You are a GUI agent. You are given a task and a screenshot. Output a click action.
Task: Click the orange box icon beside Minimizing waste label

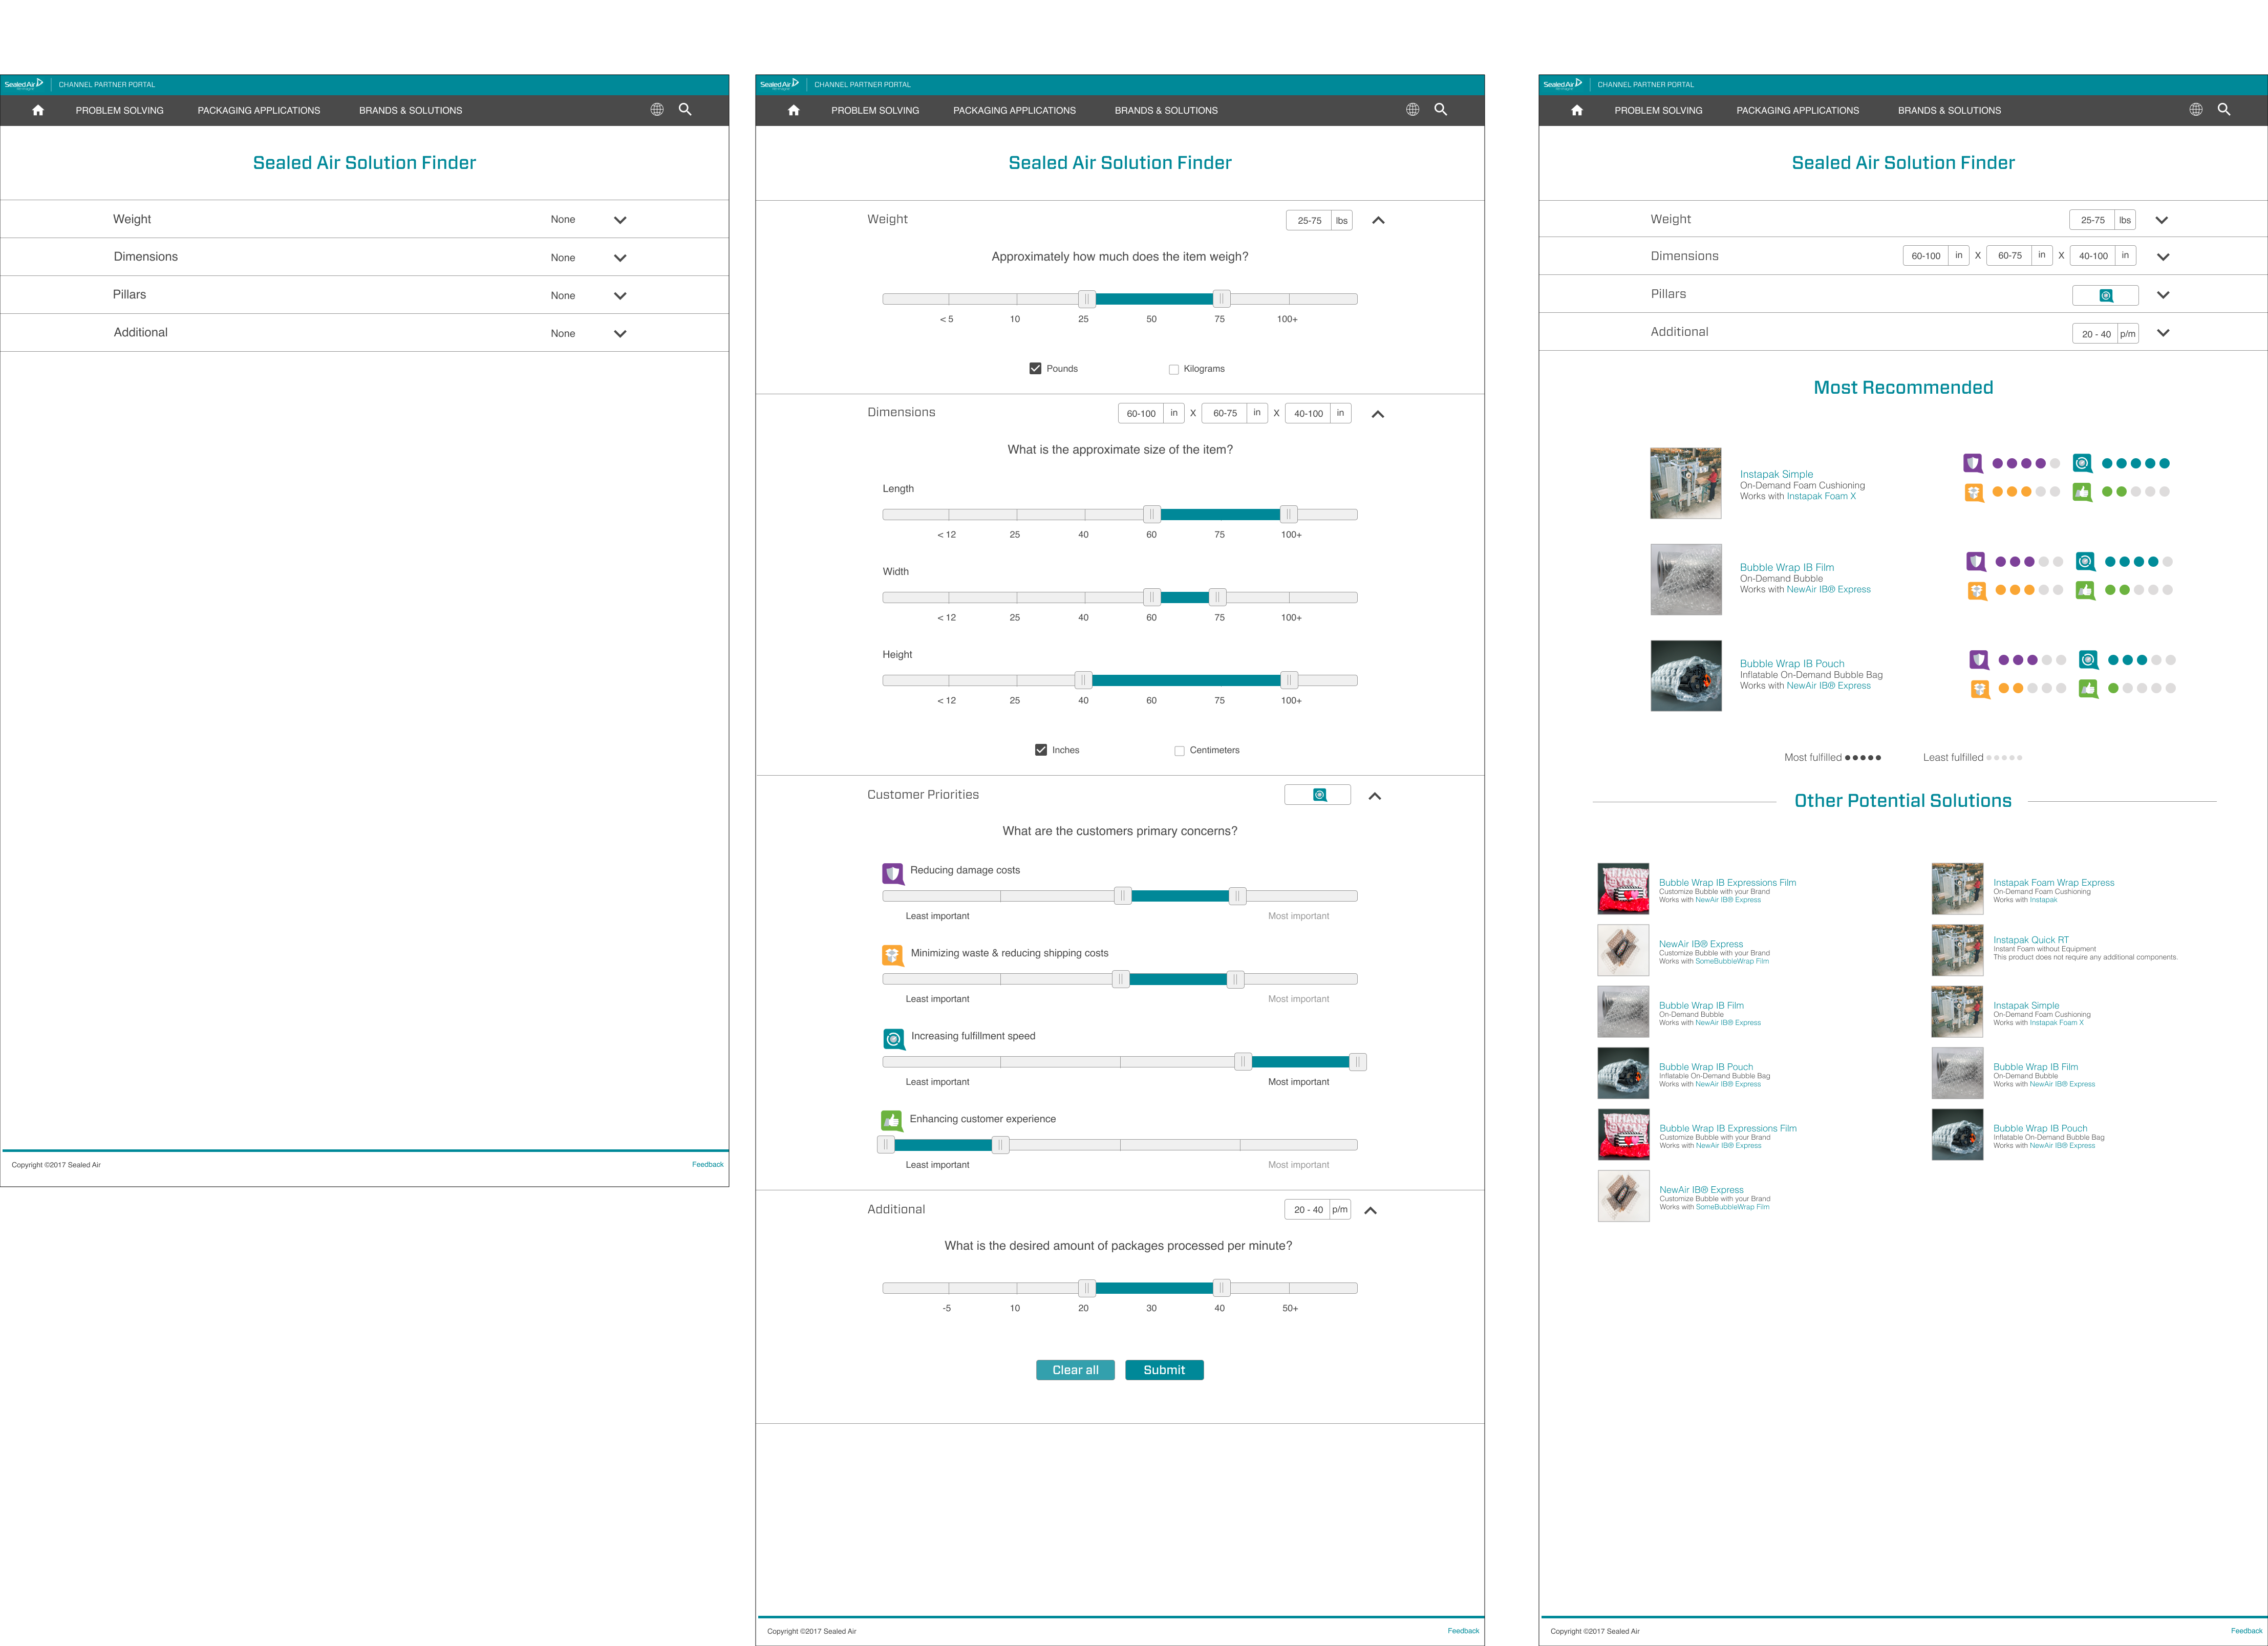click(892, 955)
